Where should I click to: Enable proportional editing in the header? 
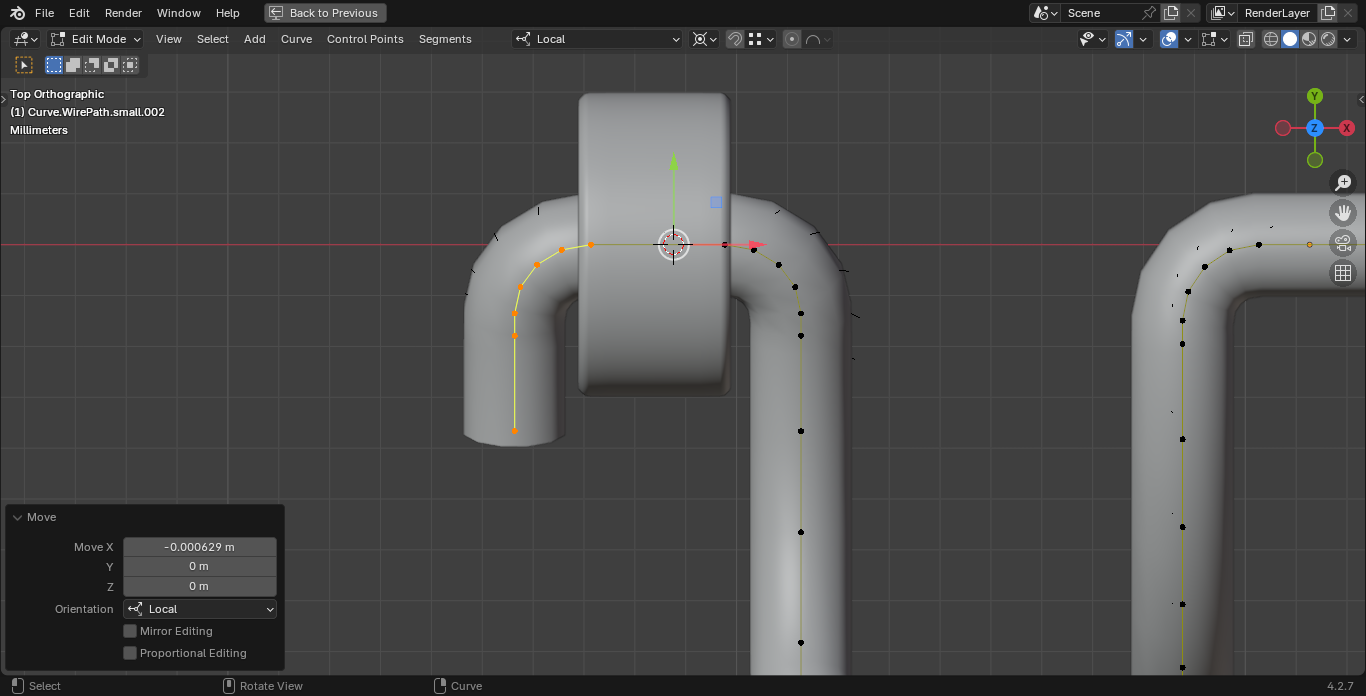coord(791,39)
